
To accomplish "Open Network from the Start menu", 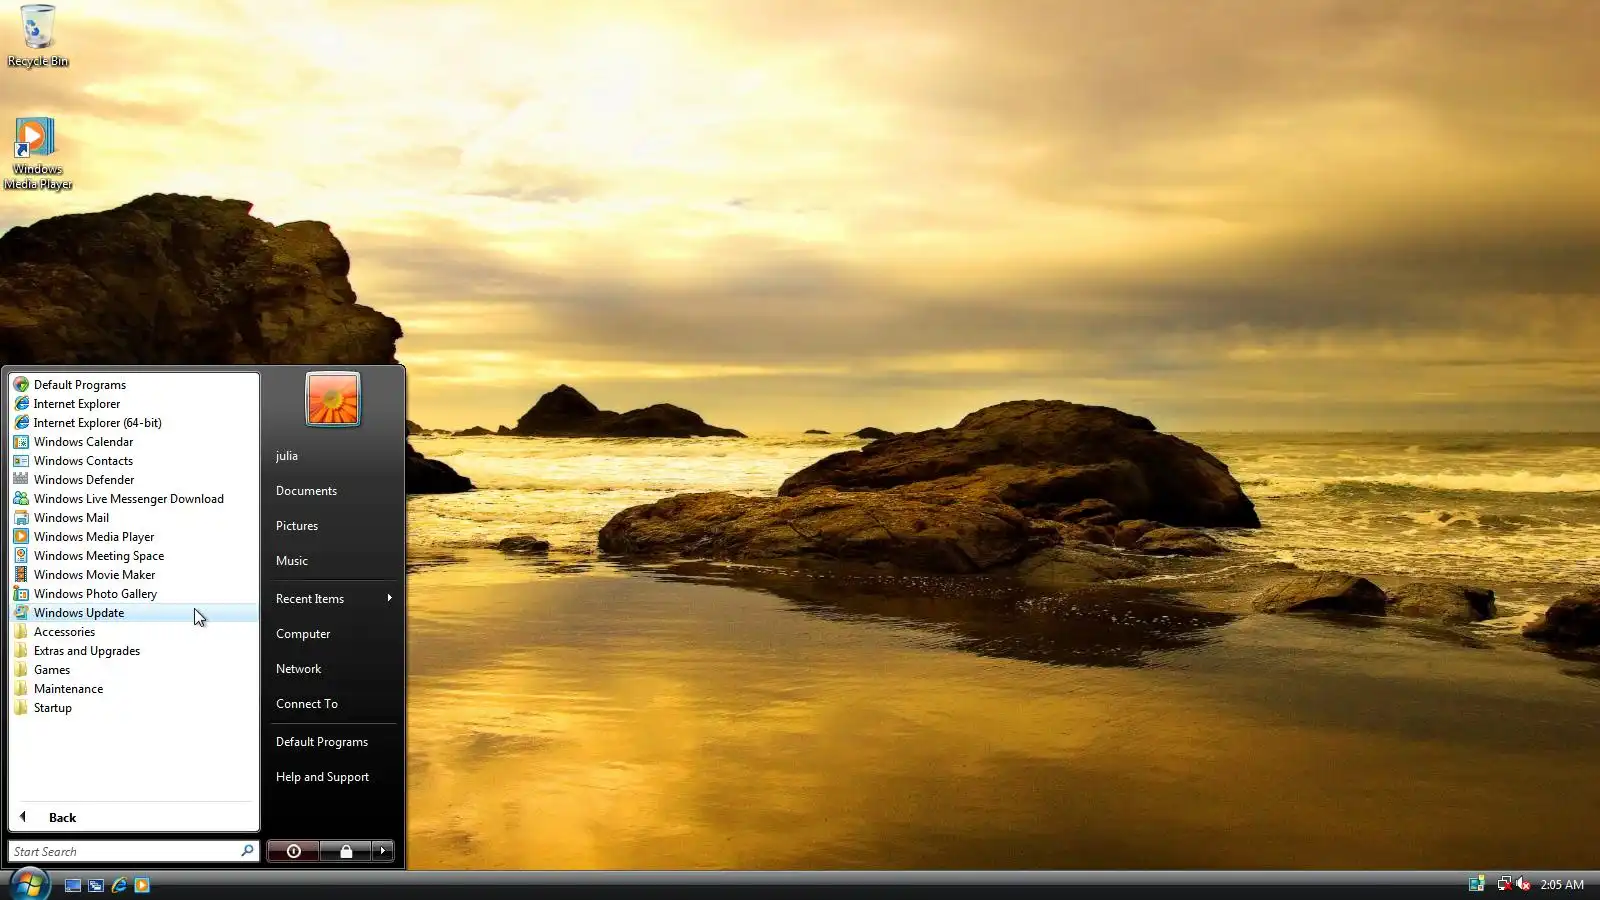I will [333, 669].
